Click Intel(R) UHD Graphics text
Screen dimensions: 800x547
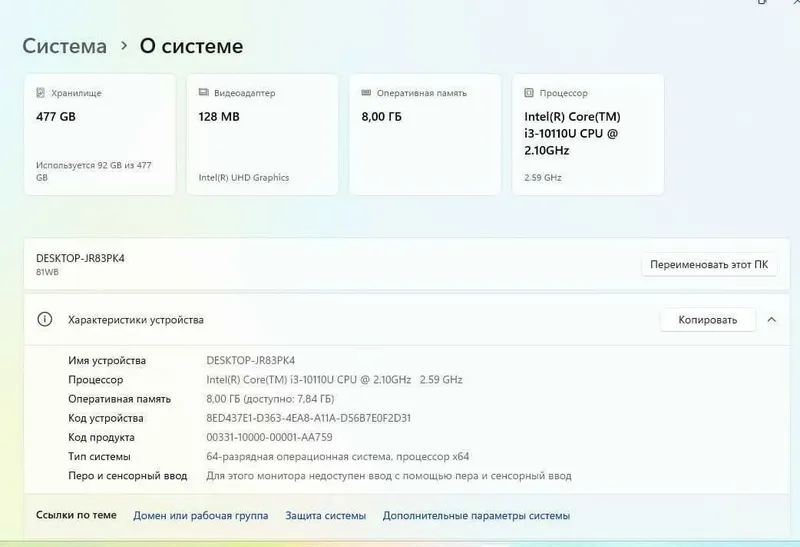click(x=243, y=178)
